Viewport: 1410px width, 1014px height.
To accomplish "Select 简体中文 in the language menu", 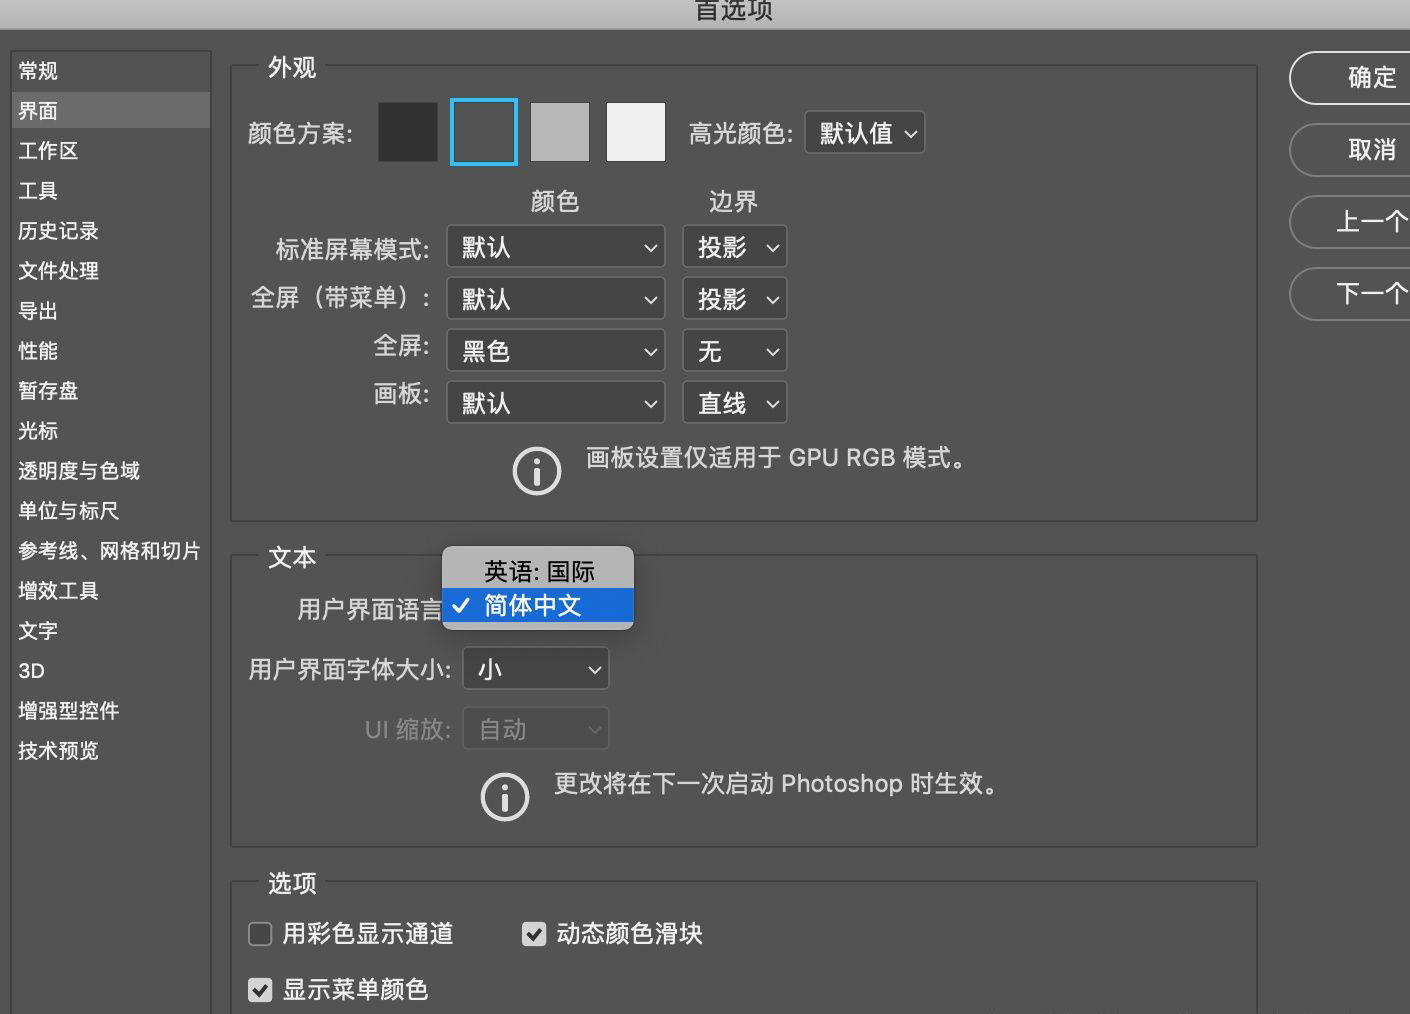I will [538, 605].
